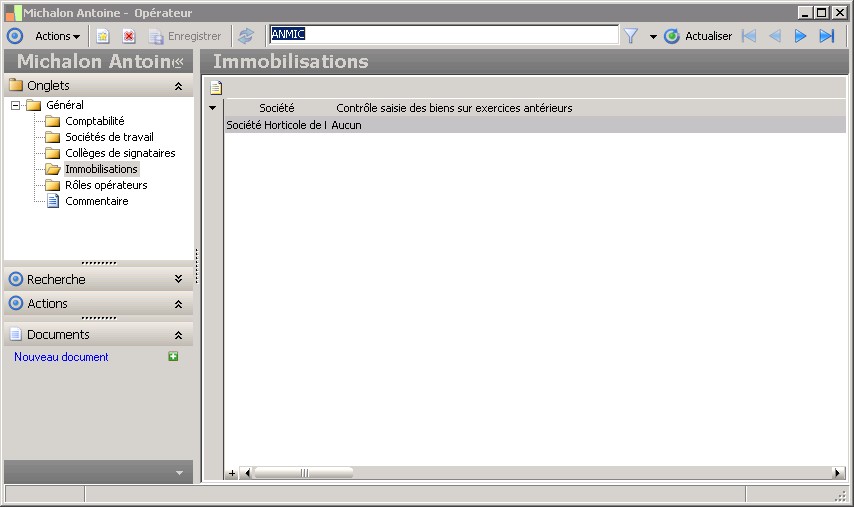Click the filter funnel icon
Image resolution: width=854 pixels, height=507 pixels.
point(631,36)
